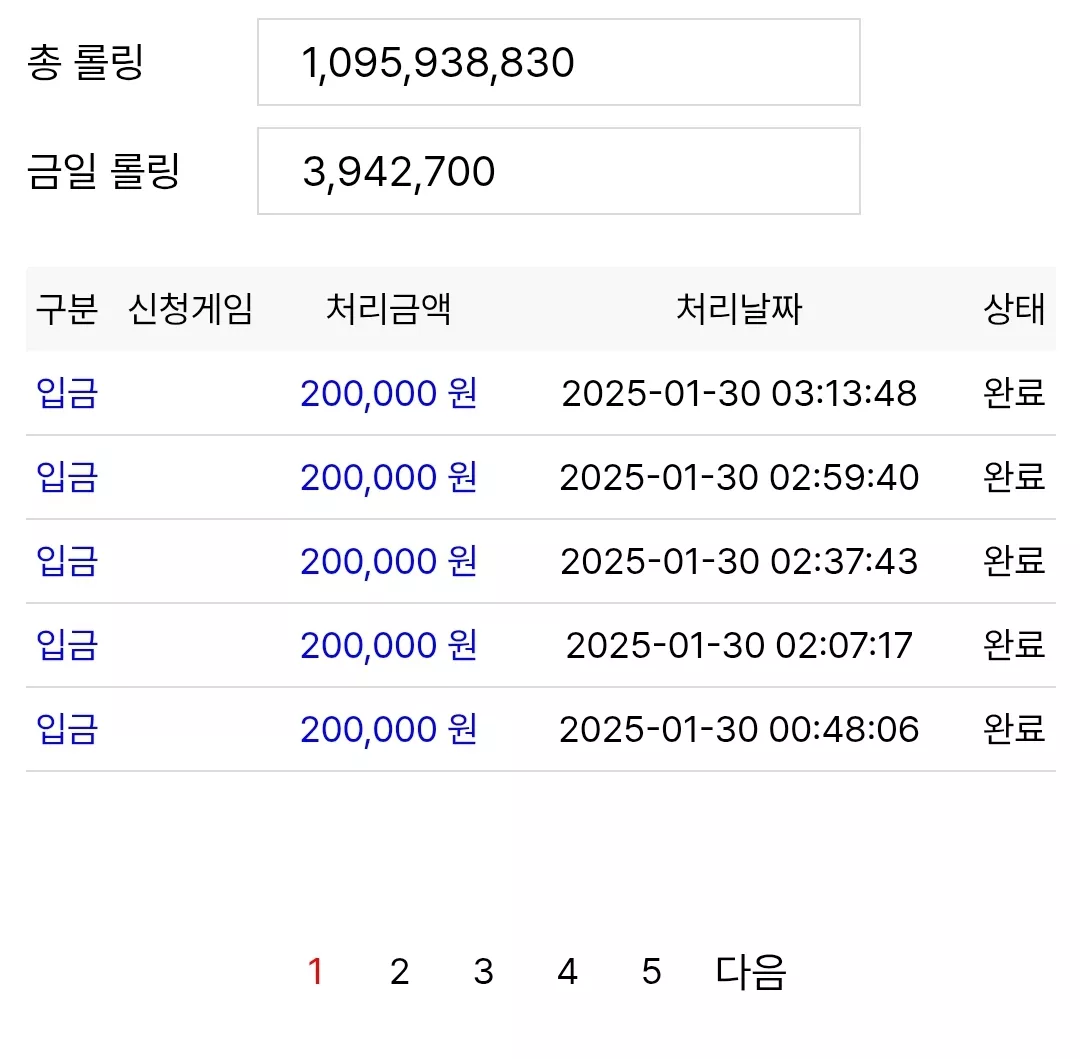Click the 총 롤링 value field
This screenshot has height=1059, width=1080.
559,62
